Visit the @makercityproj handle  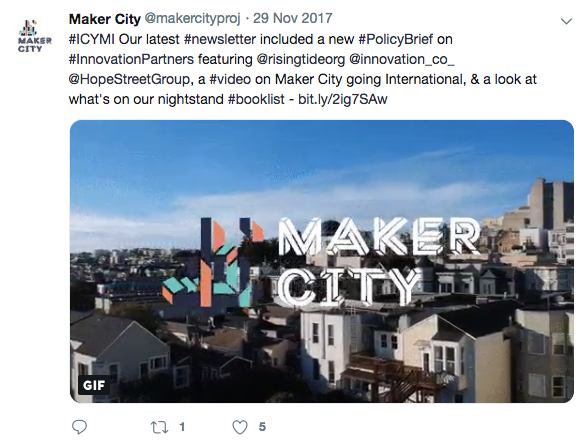tap(192, 19)
